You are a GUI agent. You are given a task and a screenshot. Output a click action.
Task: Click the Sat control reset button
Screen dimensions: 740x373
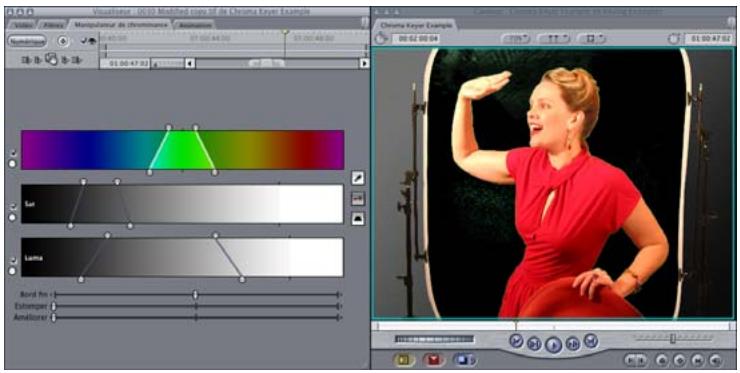(12, 218)
